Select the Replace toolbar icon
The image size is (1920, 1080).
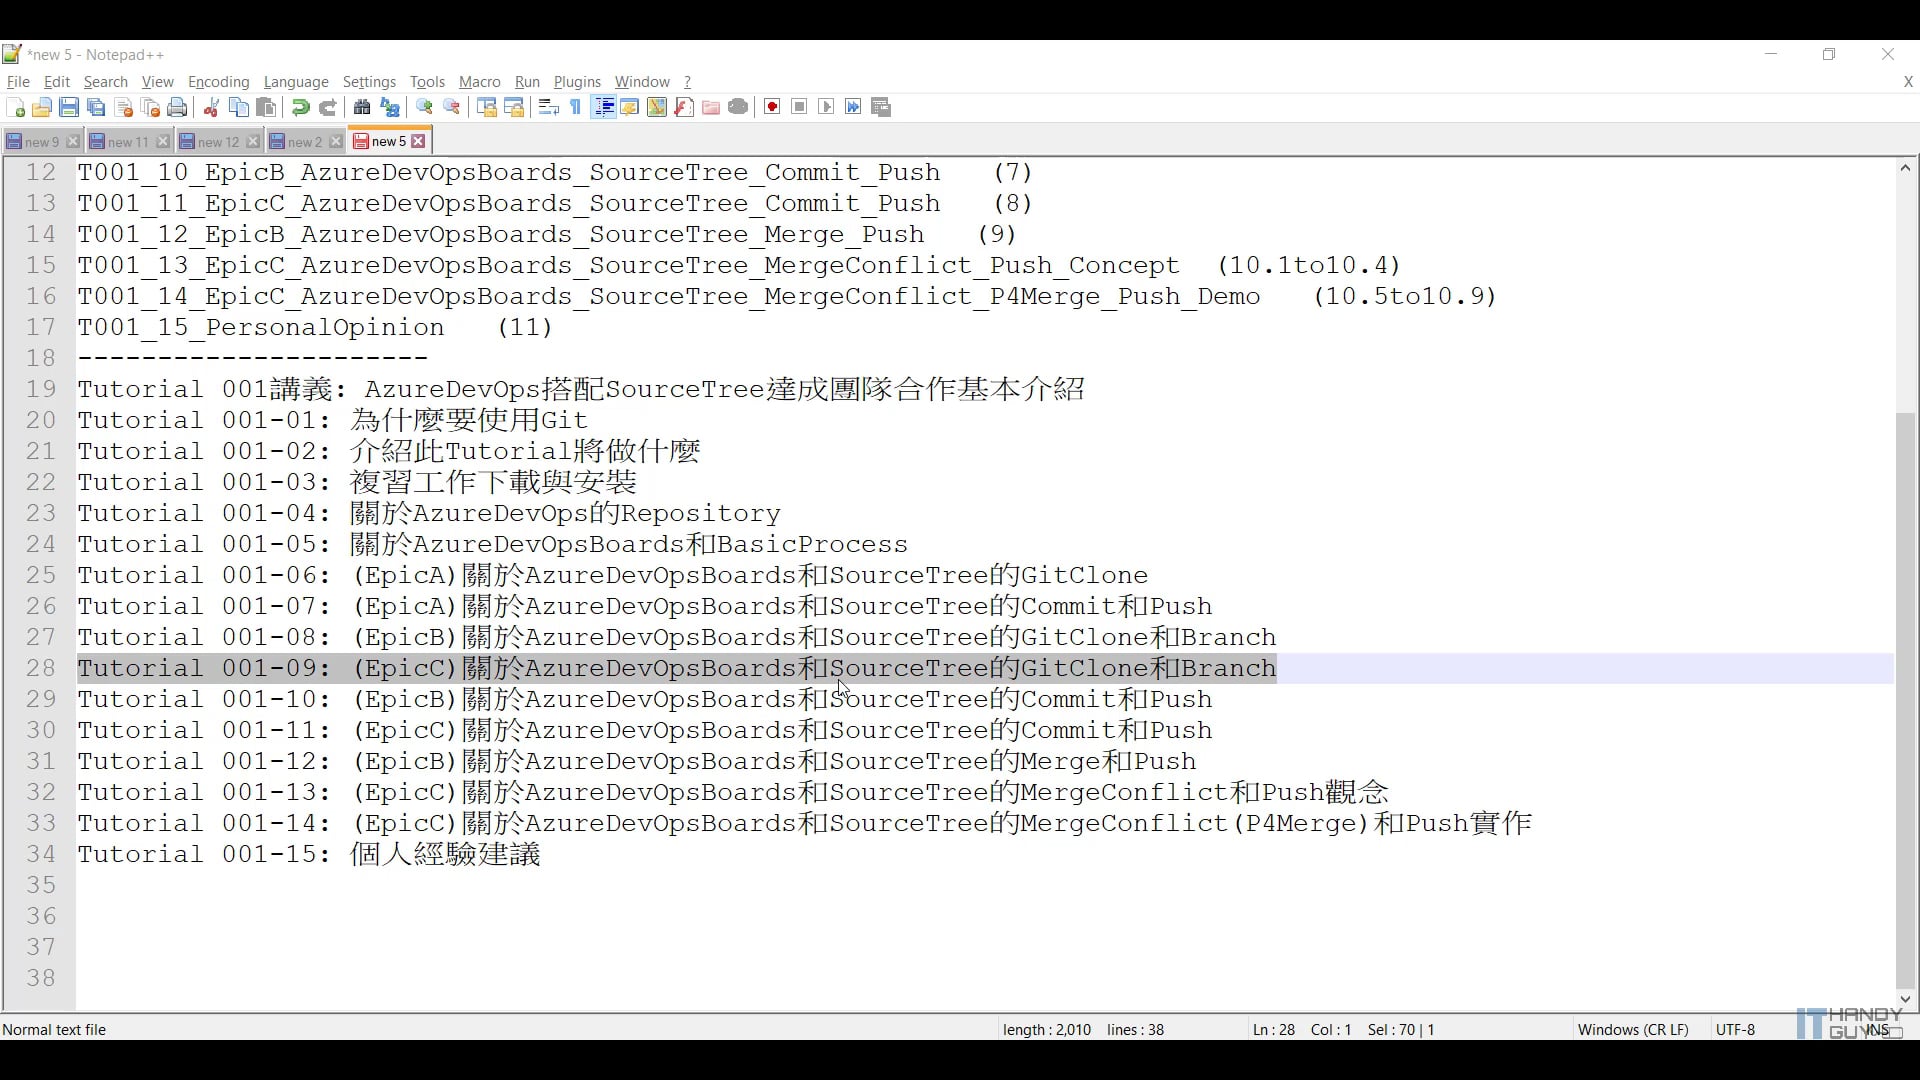click(x=389, y=107)
